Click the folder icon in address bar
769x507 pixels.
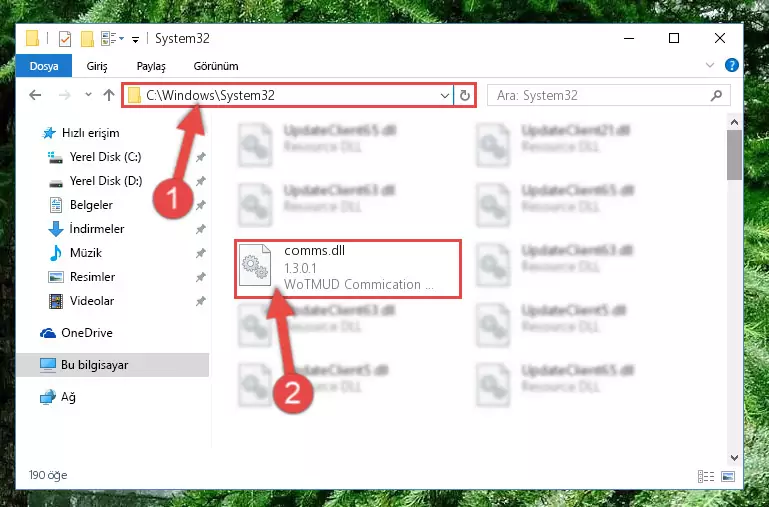134,95
